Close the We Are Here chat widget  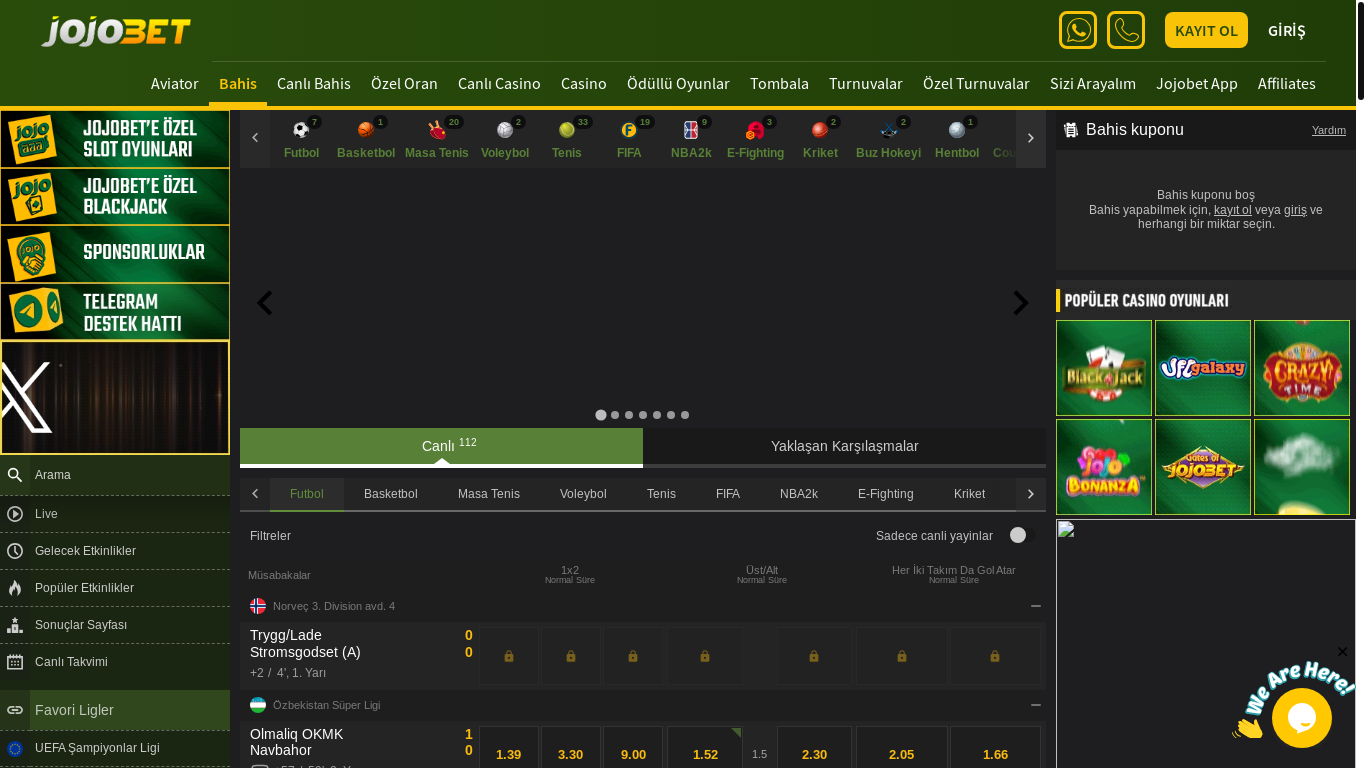click(1342, 652)
